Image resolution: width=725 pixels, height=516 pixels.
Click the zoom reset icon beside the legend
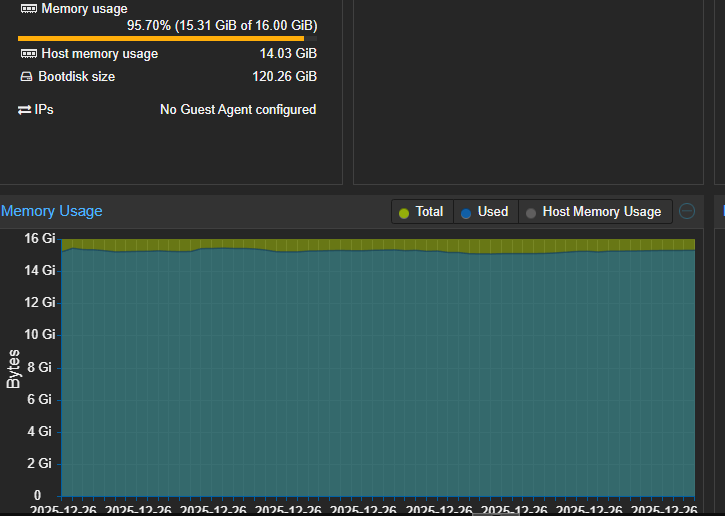pos(687,211)
